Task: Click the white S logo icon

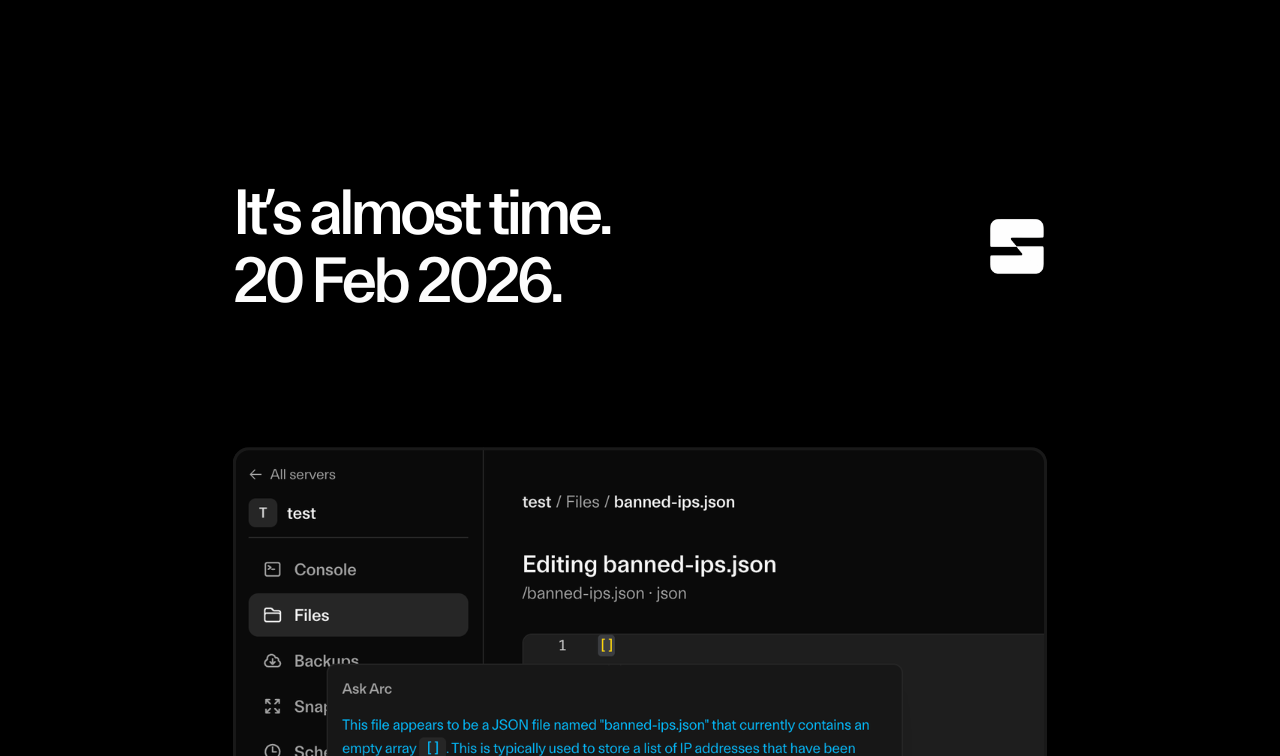Action: 1016,246
